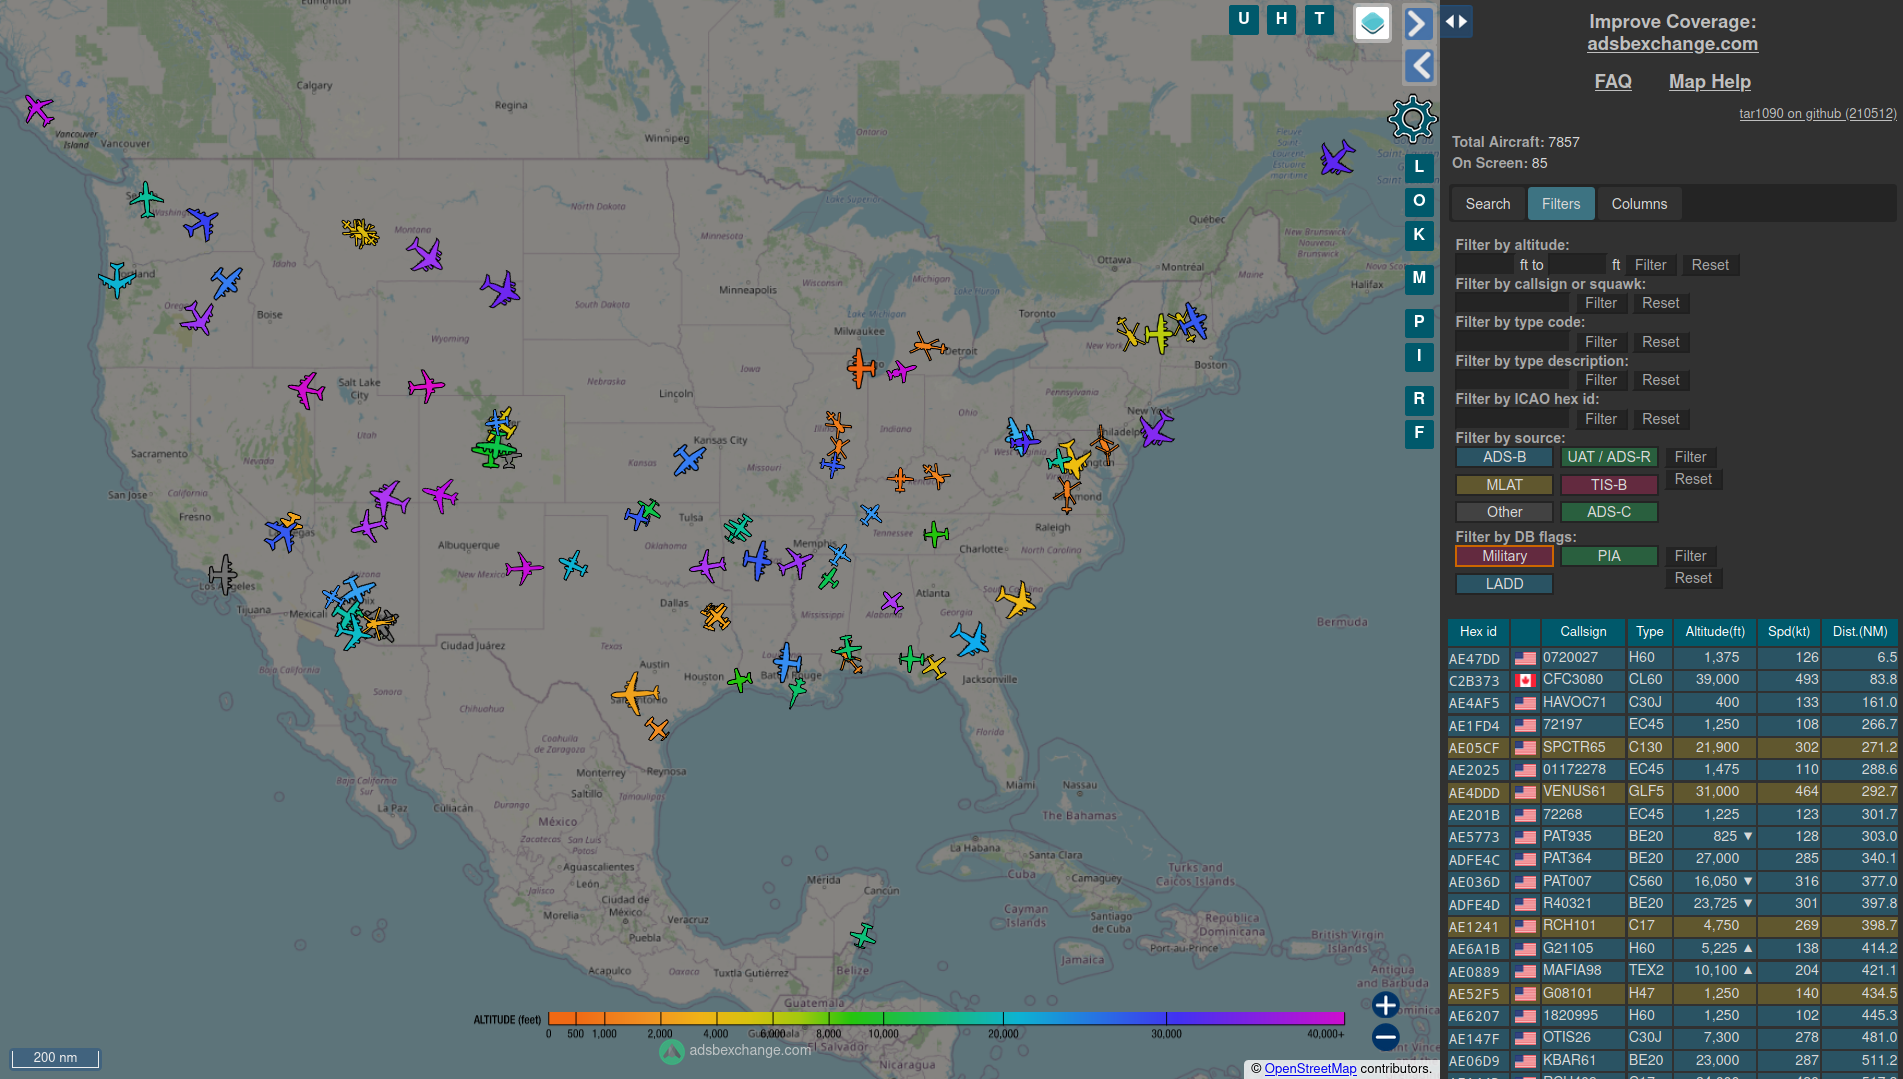Toggle the R map option button
Screen dimensions: 1903x1079
[x=1419, y=400]
